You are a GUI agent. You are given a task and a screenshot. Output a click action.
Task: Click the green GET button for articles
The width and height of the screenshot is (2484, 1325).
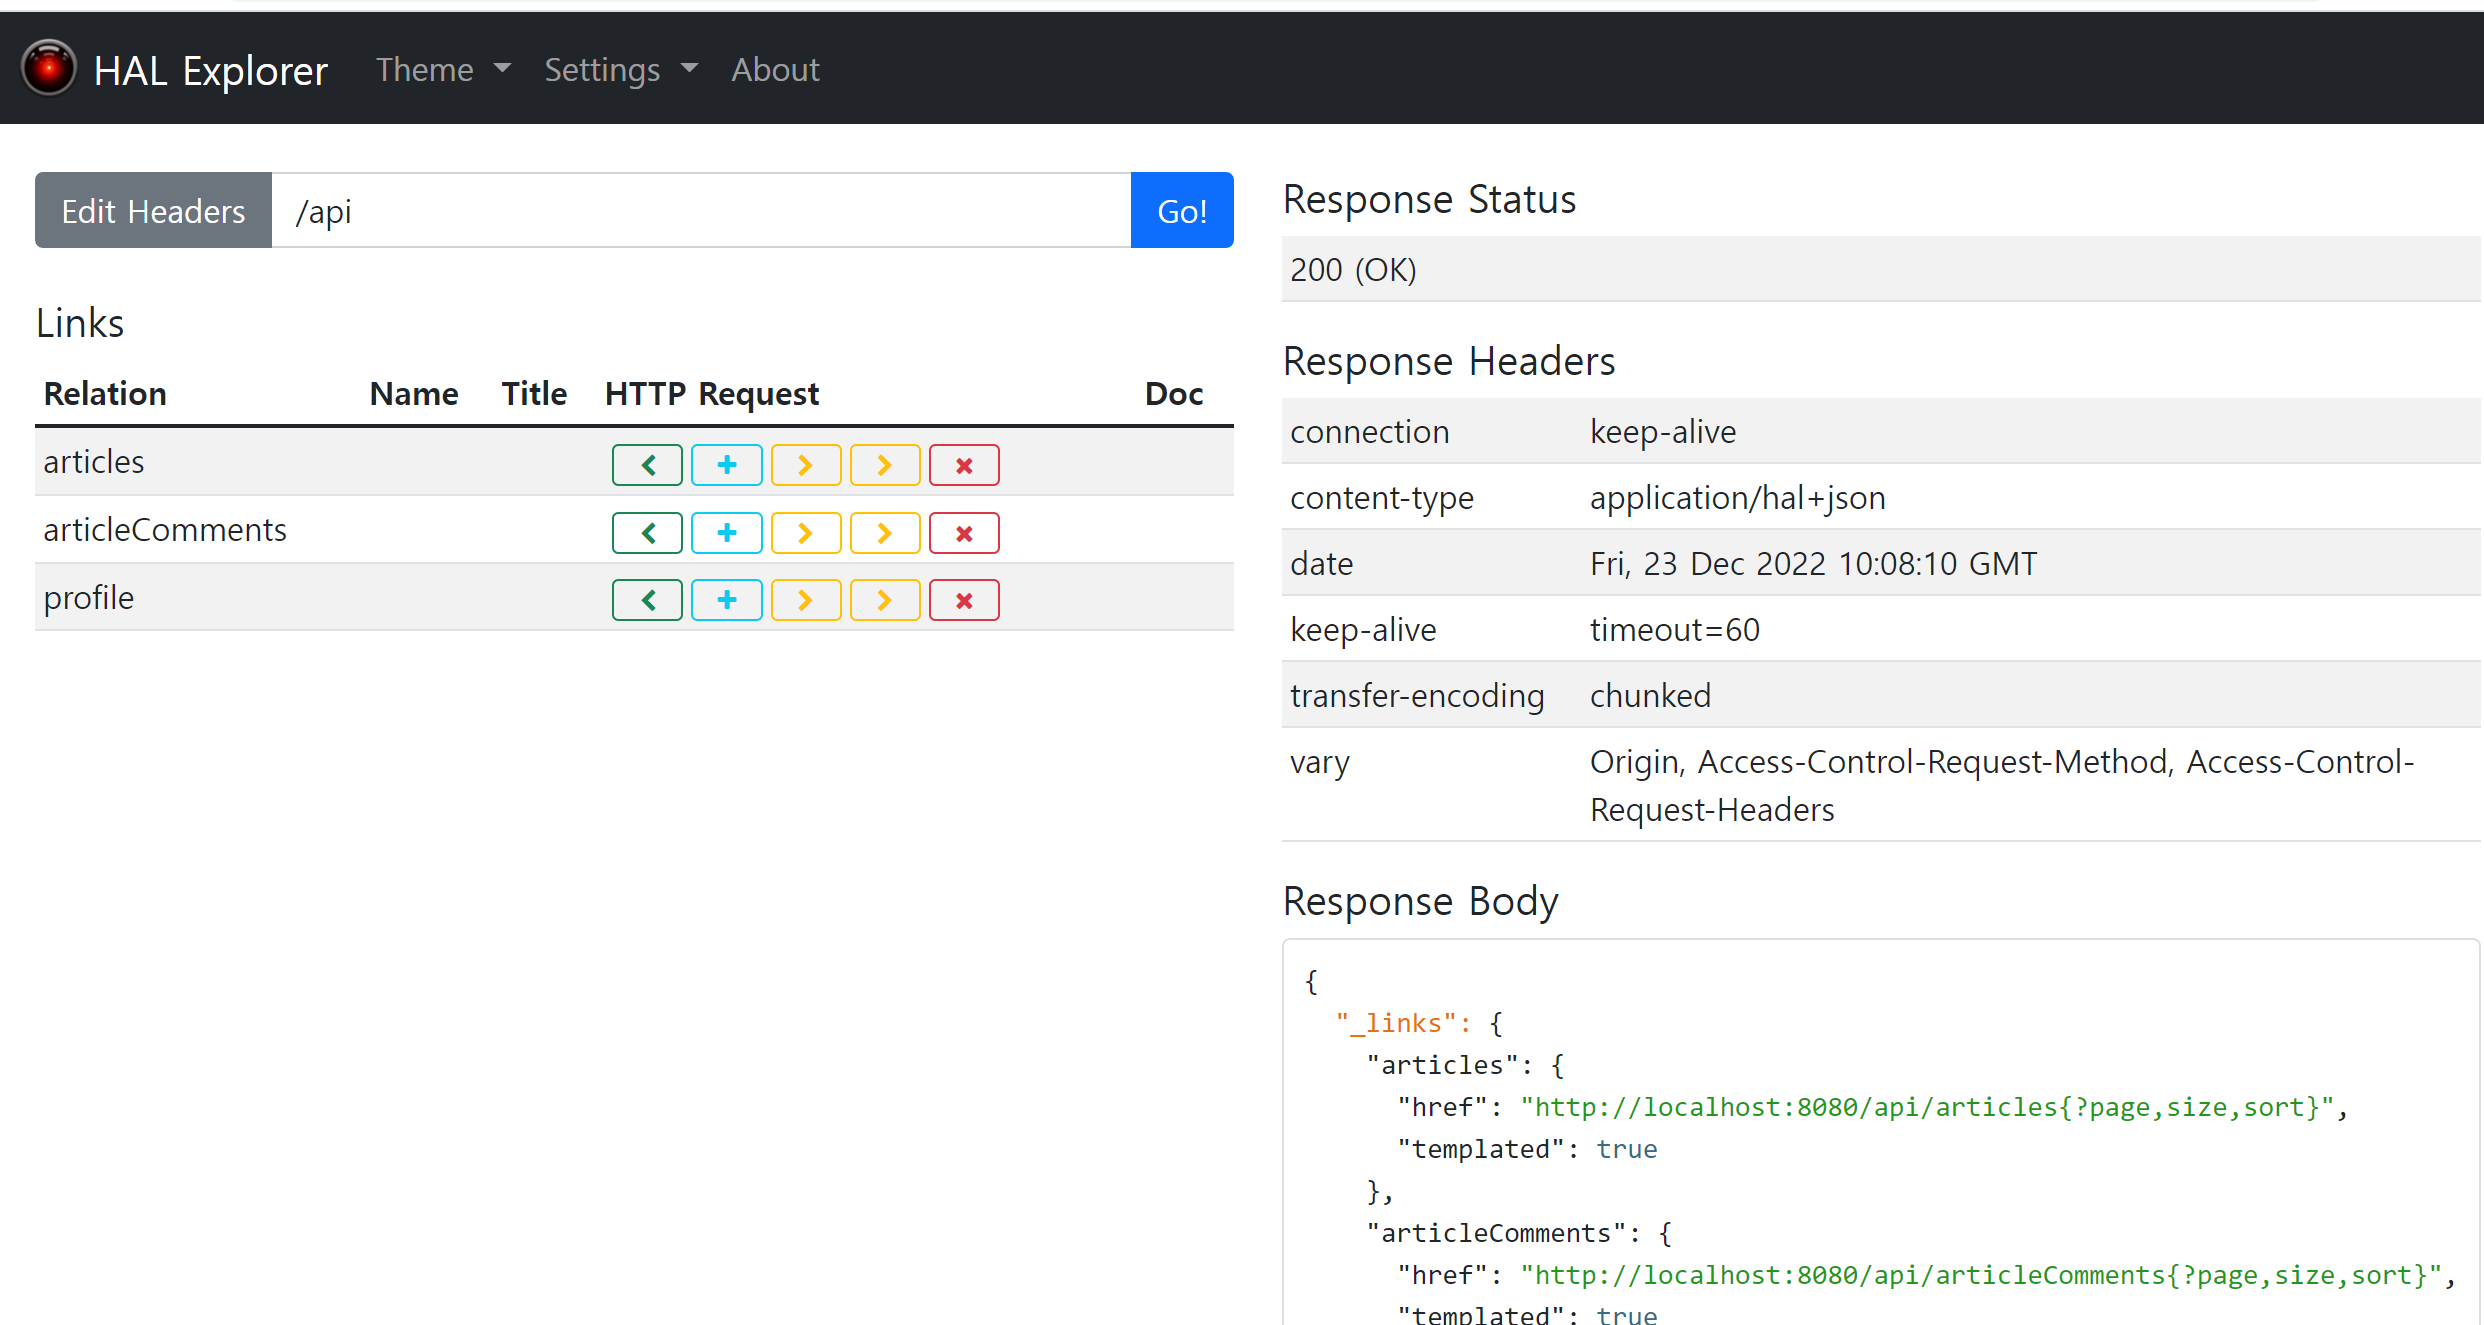tap(647, 465)
